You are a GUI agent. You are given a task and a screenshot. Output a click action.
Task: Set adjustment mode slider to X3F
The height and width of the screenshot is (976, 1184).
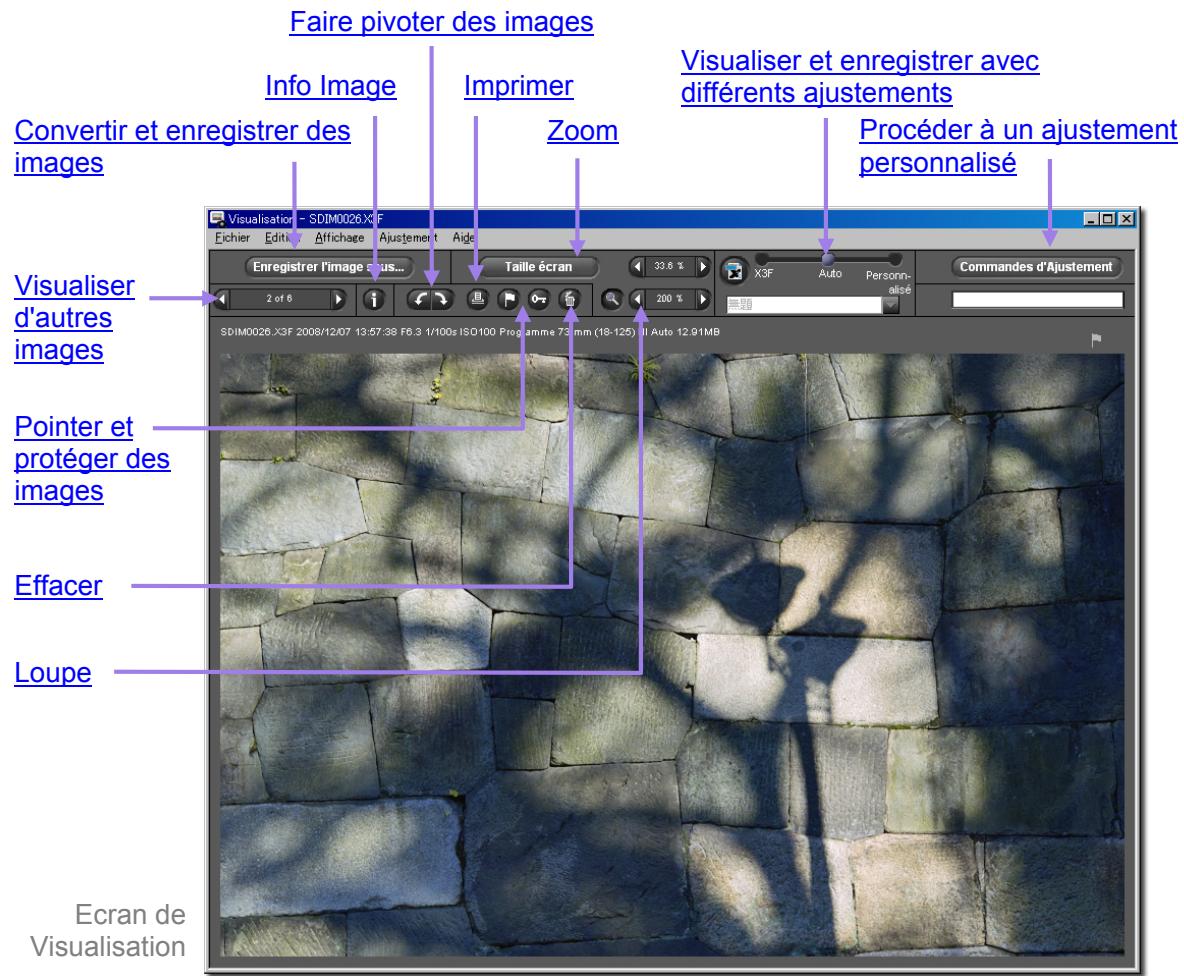[x=763, y=259]
